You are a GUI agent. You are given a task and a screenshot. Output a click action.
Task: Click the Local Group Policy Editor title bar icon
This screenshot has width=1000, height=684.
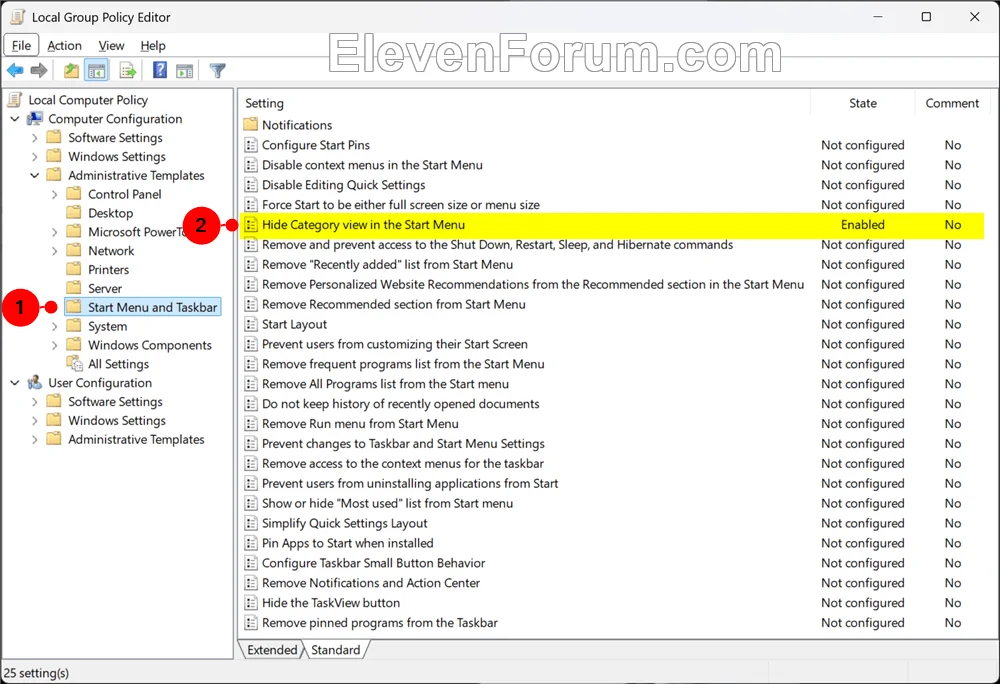tap(18, 17)
